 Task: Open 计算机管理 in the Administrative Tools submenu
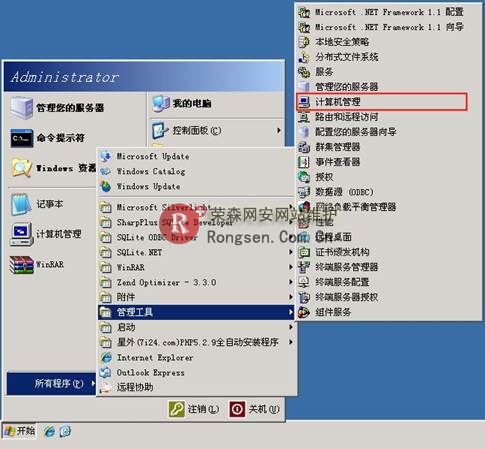[x=382, y=102]
